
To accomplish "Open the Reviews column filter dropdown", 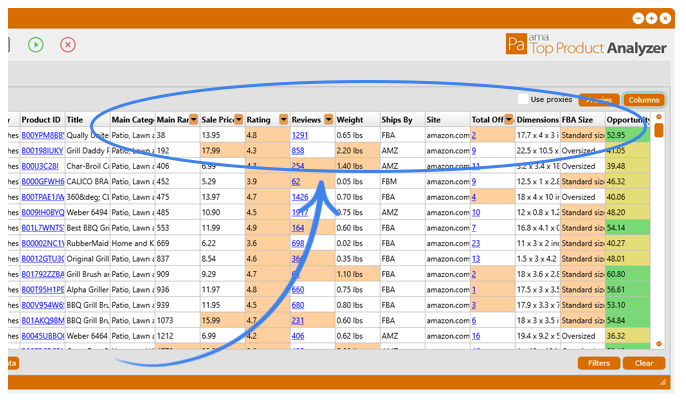I will [329, 119].
